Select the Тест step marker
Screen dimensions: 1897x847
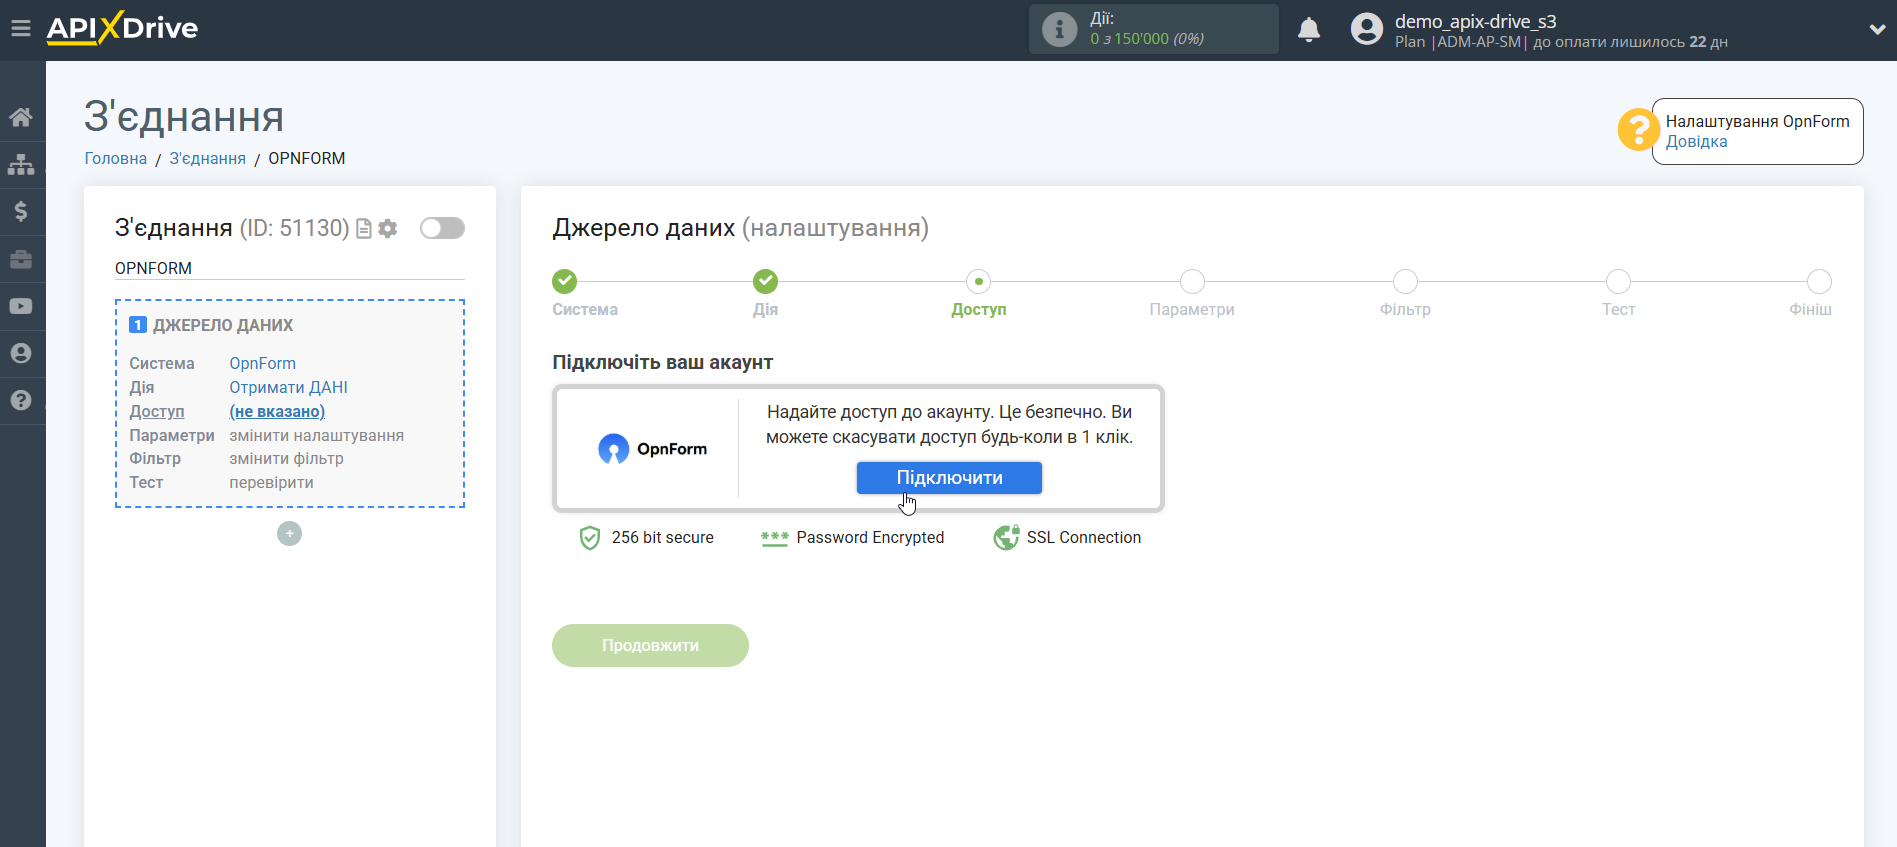point(1618,281)
